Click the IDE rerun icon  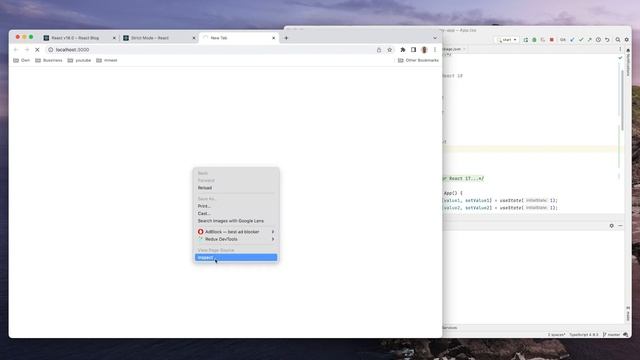coord(526,40)
